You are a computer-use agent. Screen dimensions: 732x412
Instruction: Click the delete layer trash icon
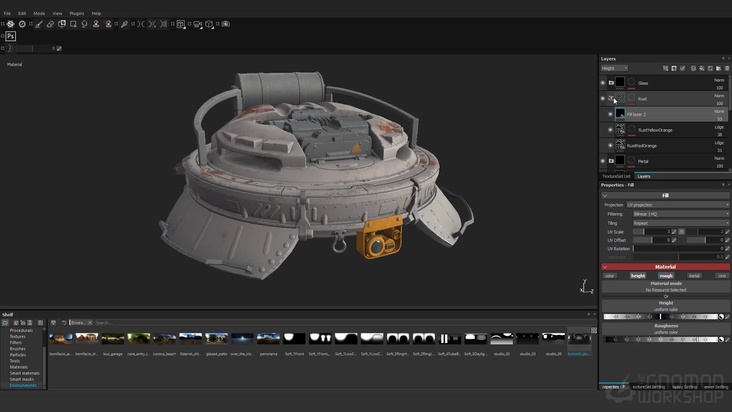(727, 68)
